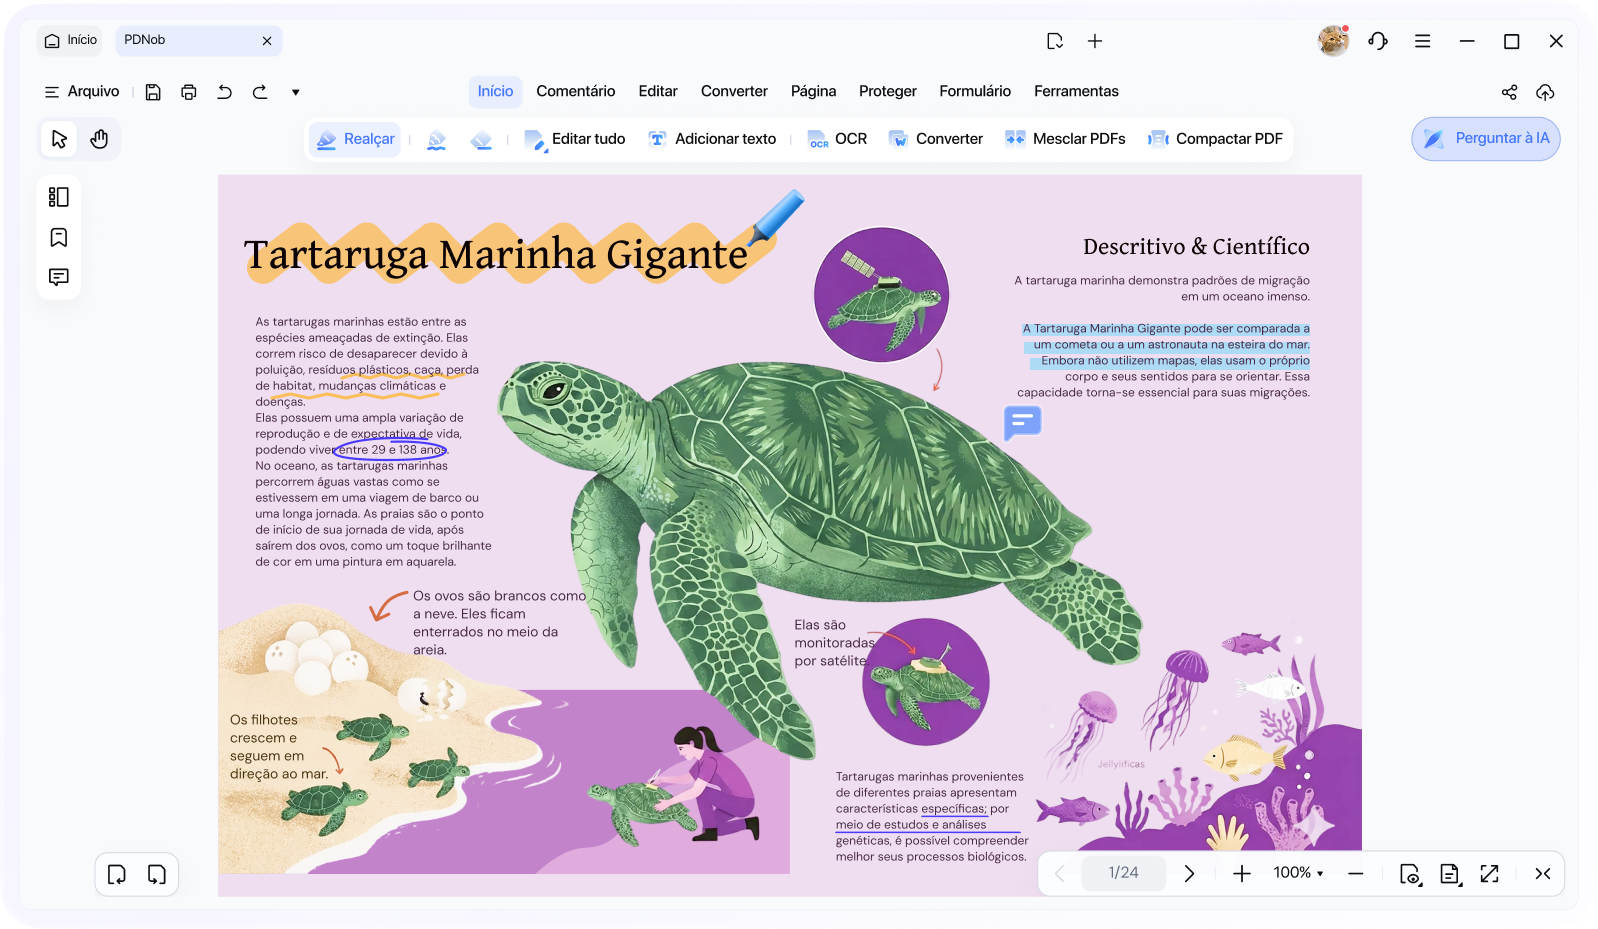This screenshot has height=929, width=1598.
Task: Zoom out with the minus button
Action: click(1355, 873)
